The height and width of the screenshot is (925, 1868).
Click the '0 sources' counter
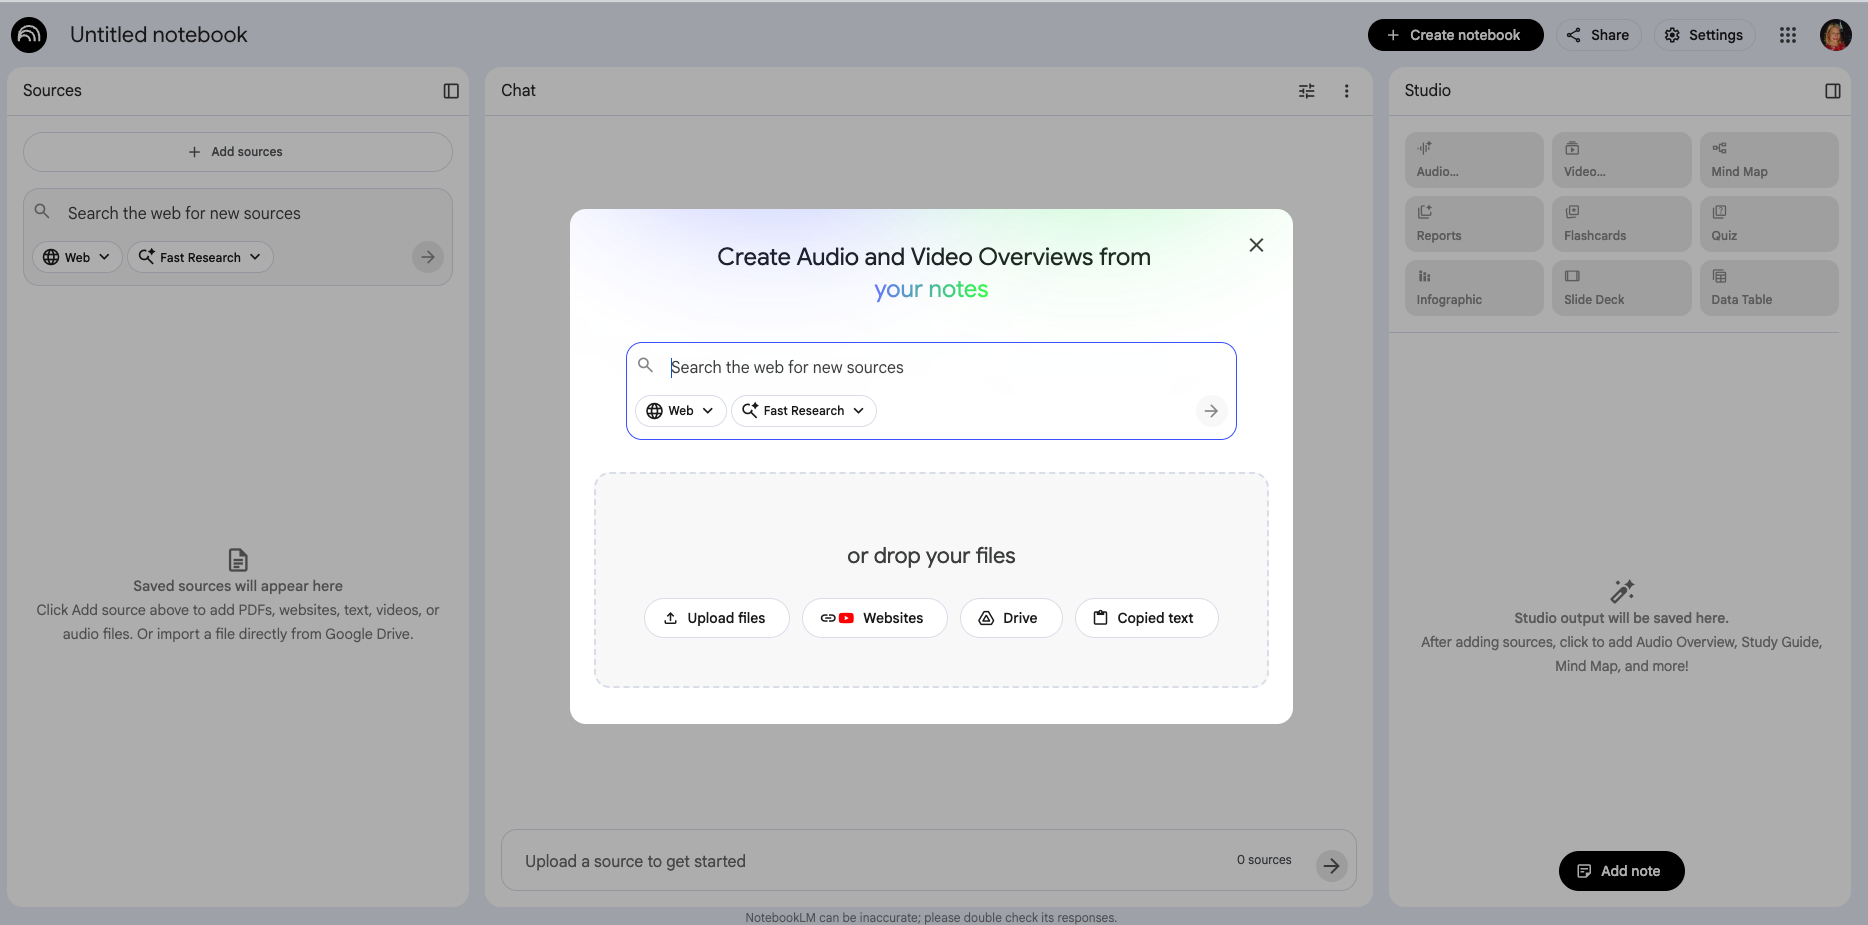tap(1264, 860)
